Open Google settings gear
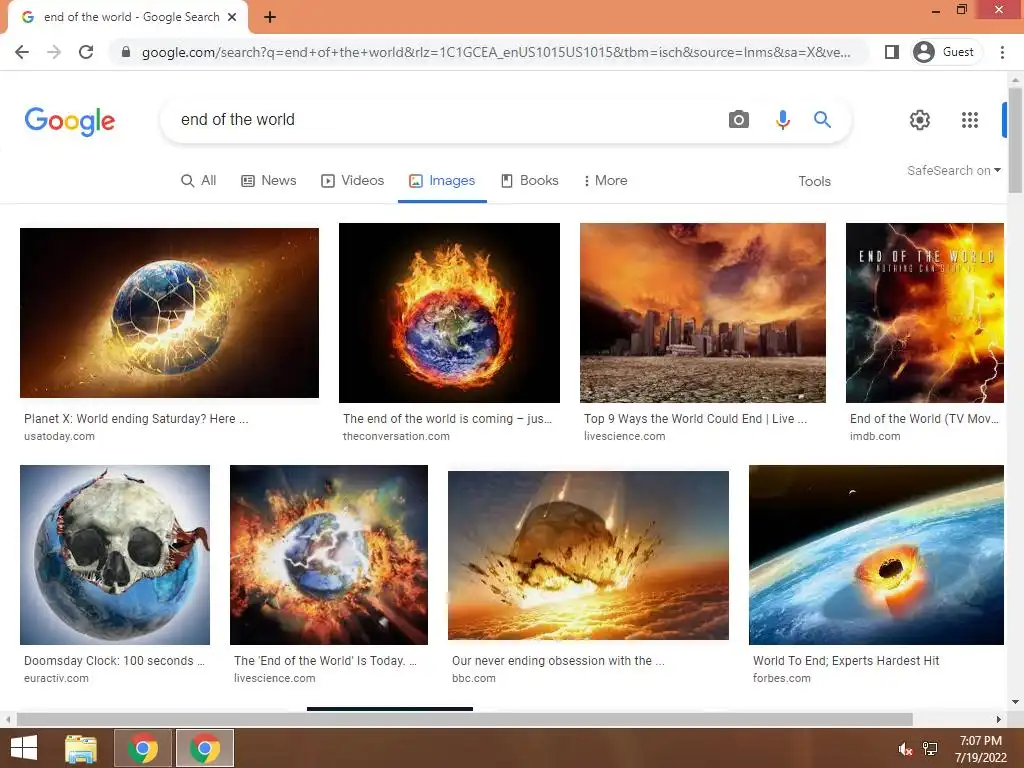 click(920, 120)
